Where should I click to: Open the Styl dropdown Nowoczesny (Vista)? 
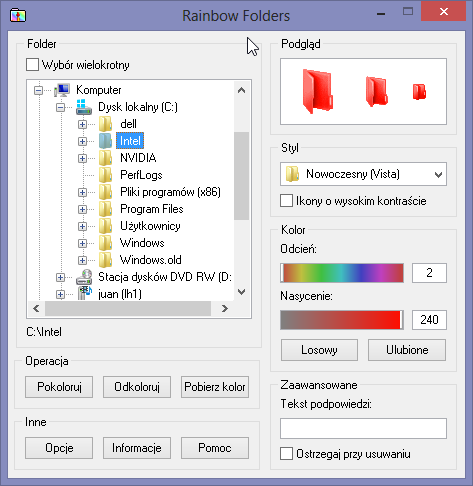(x=363, y=174)
